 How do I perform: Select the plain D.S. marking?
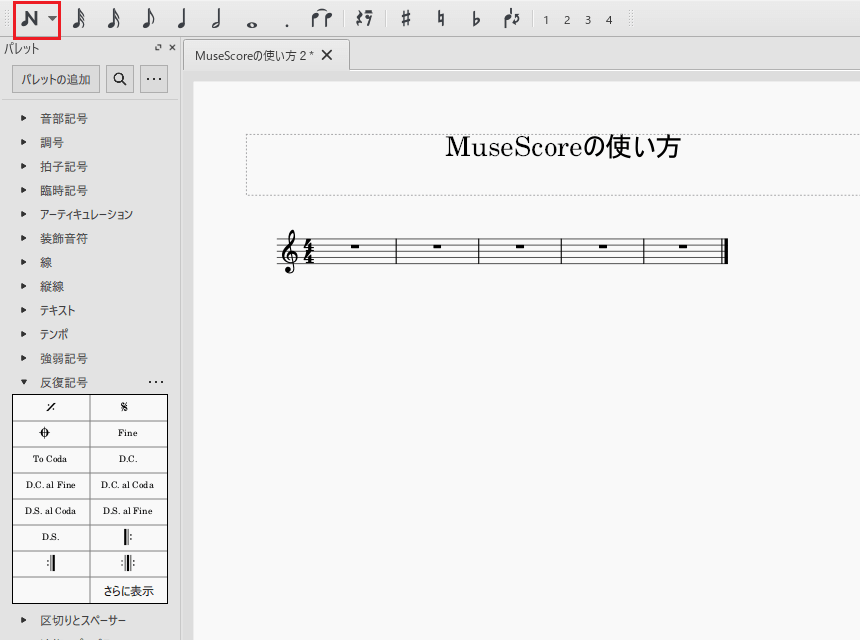tap(51, 537)
